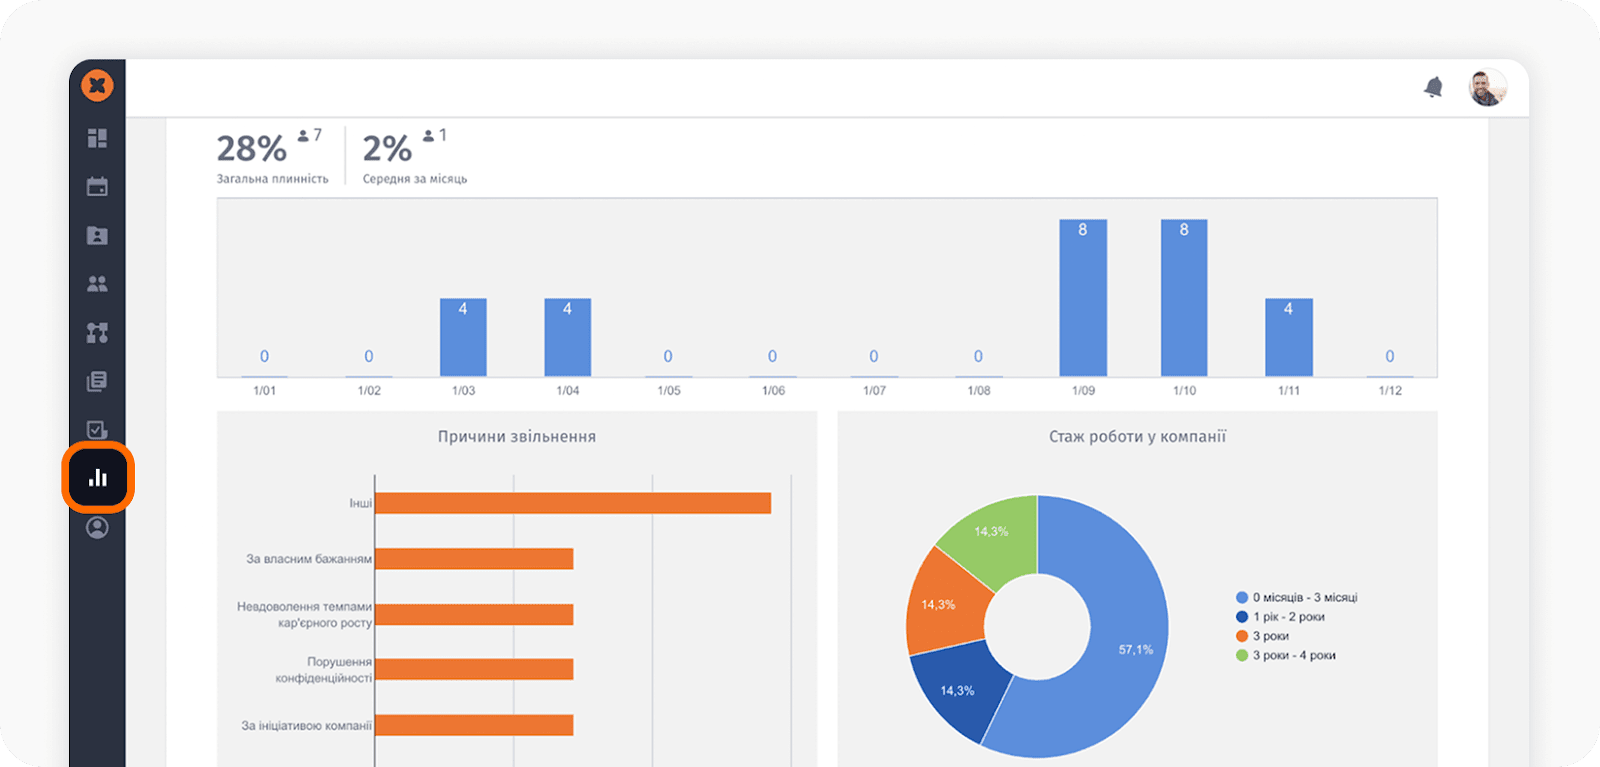Image resolution: width=1600 pixels, height=767 pixels.
Task: Open the people group icon in sidebar
Action: [97, 284]
